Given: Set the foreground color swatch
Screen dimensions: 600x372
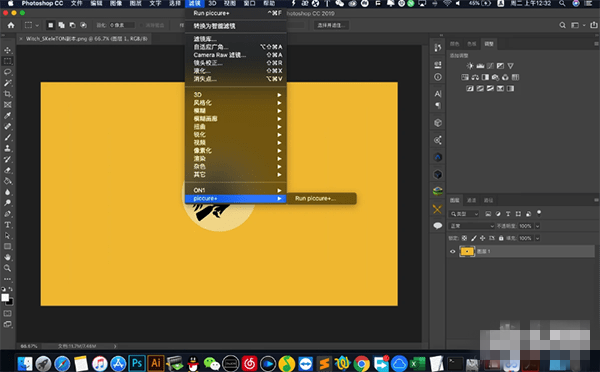Looking at the screenshot, I should [5, 297].
